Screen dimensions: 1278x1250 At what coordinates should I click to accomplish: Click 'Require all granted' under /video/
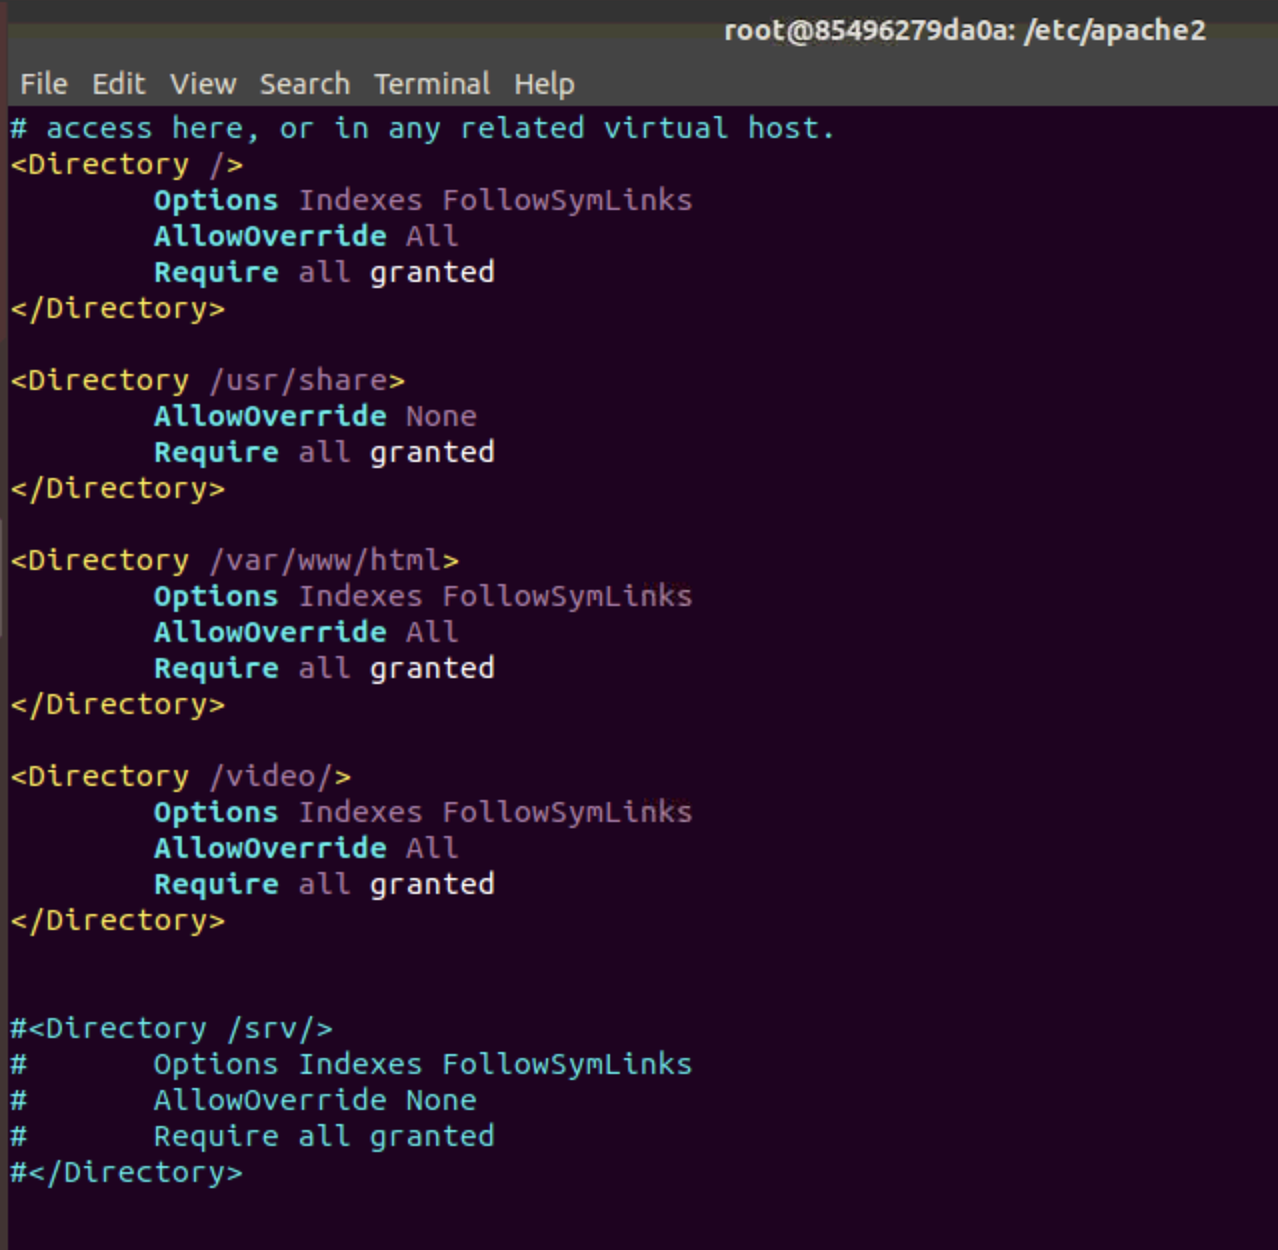click(324, 885)
